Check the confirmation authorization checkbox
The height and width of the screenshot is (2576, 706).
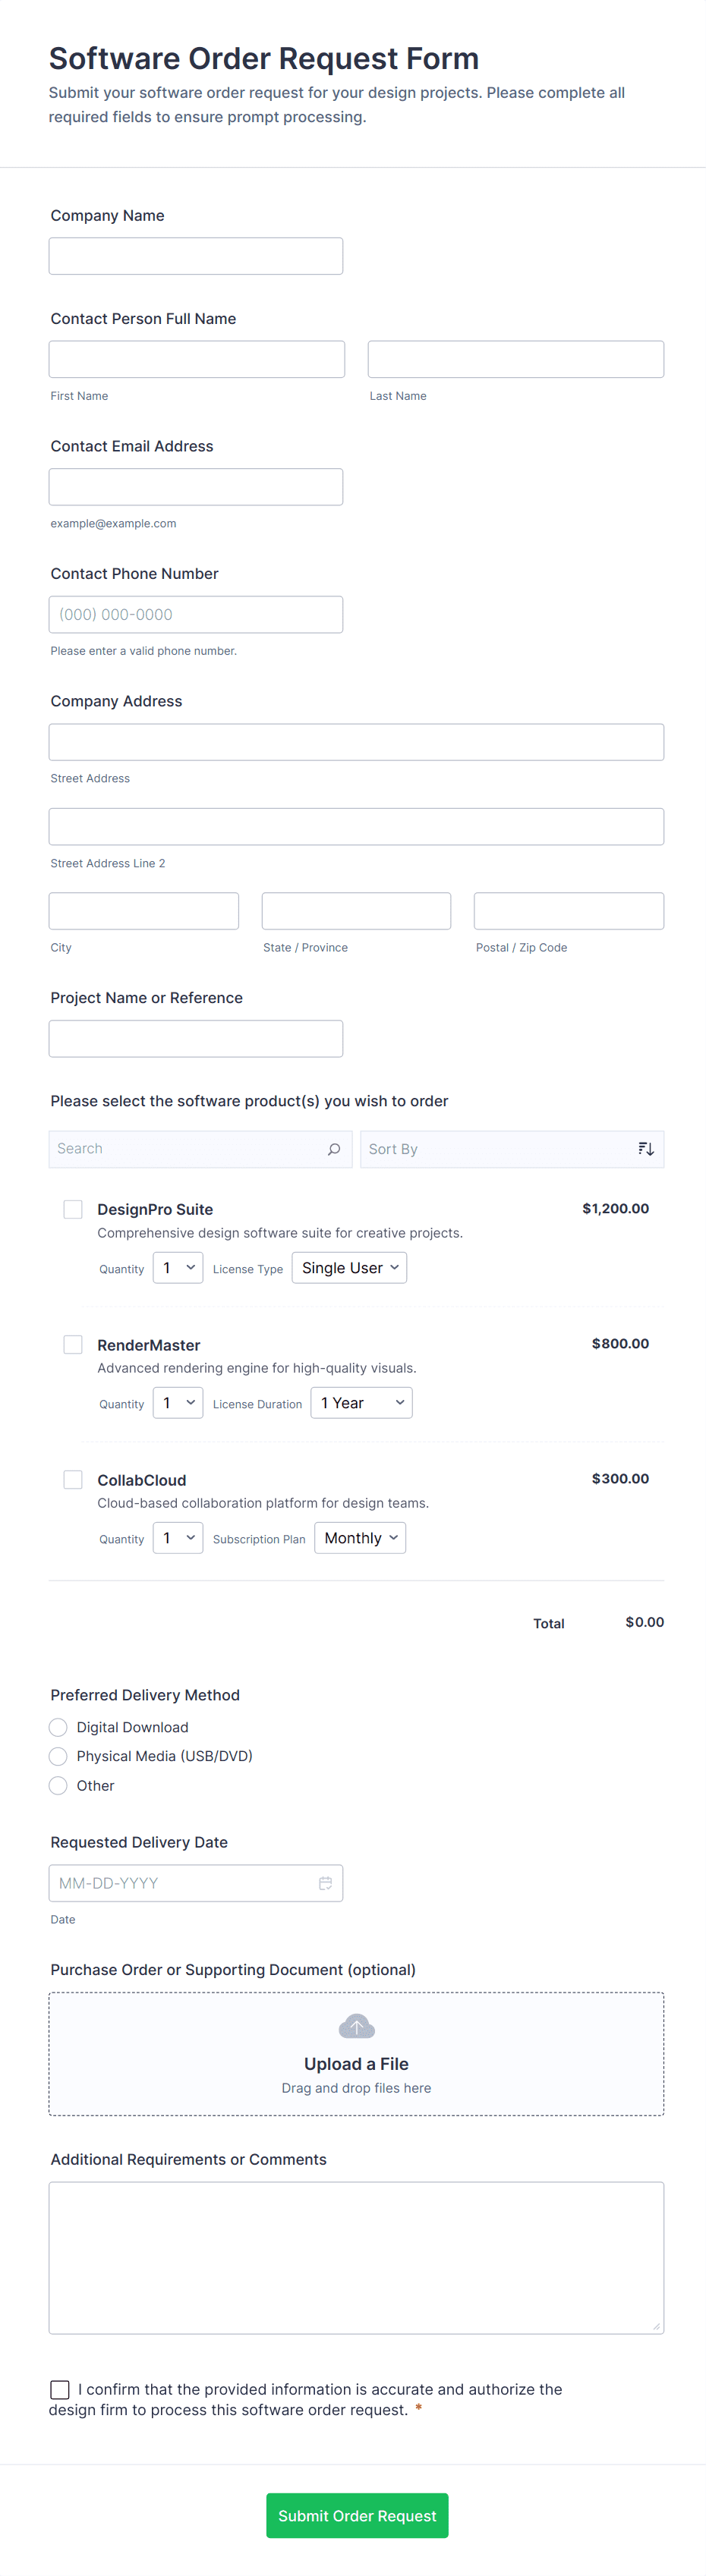(x=60, y=2389)
